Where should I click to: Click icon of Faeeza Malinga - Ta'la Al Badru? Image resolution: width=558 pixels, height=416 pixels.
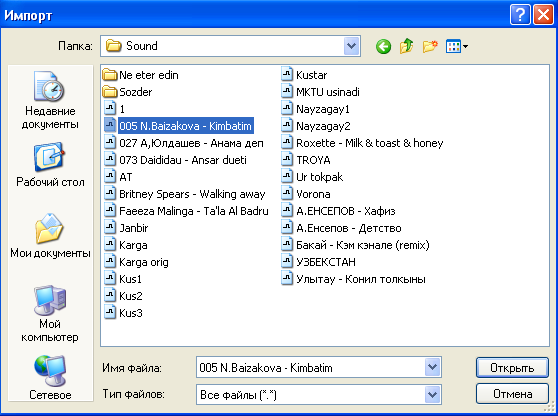[110, 211]
